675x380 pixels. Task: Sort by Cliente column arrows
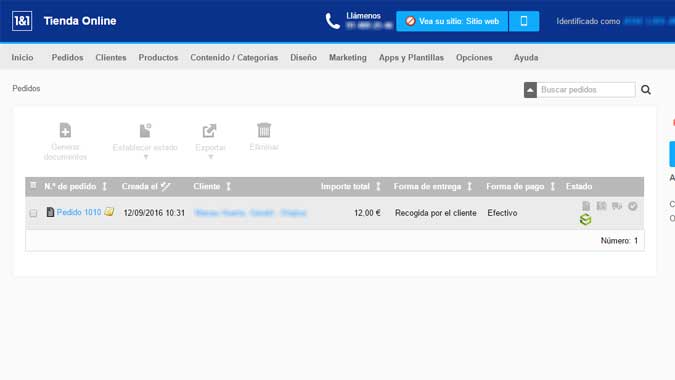coord(229,186)
